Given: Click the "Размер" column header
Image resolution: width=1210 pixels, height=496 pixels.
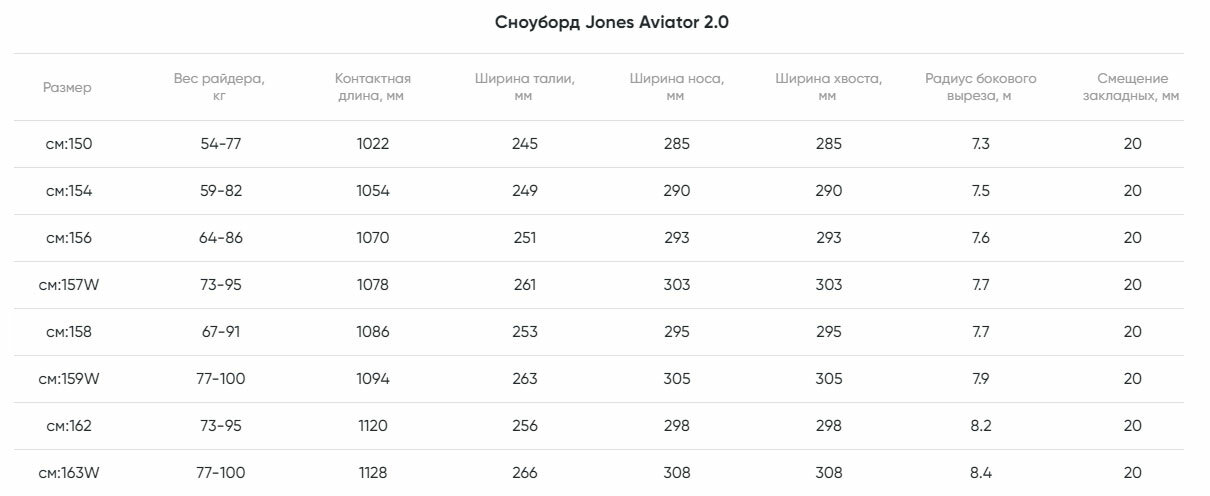Looking at the screenshot, I should tap(67, 88).
